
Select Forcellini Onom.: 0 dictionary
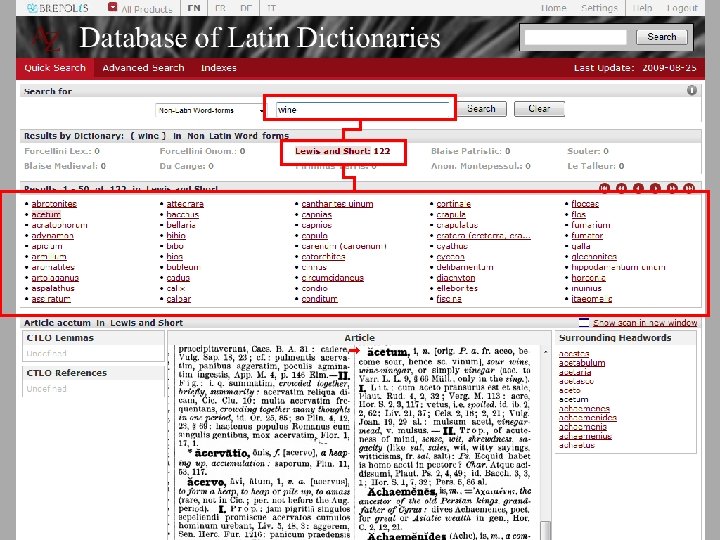click(202, 151)
